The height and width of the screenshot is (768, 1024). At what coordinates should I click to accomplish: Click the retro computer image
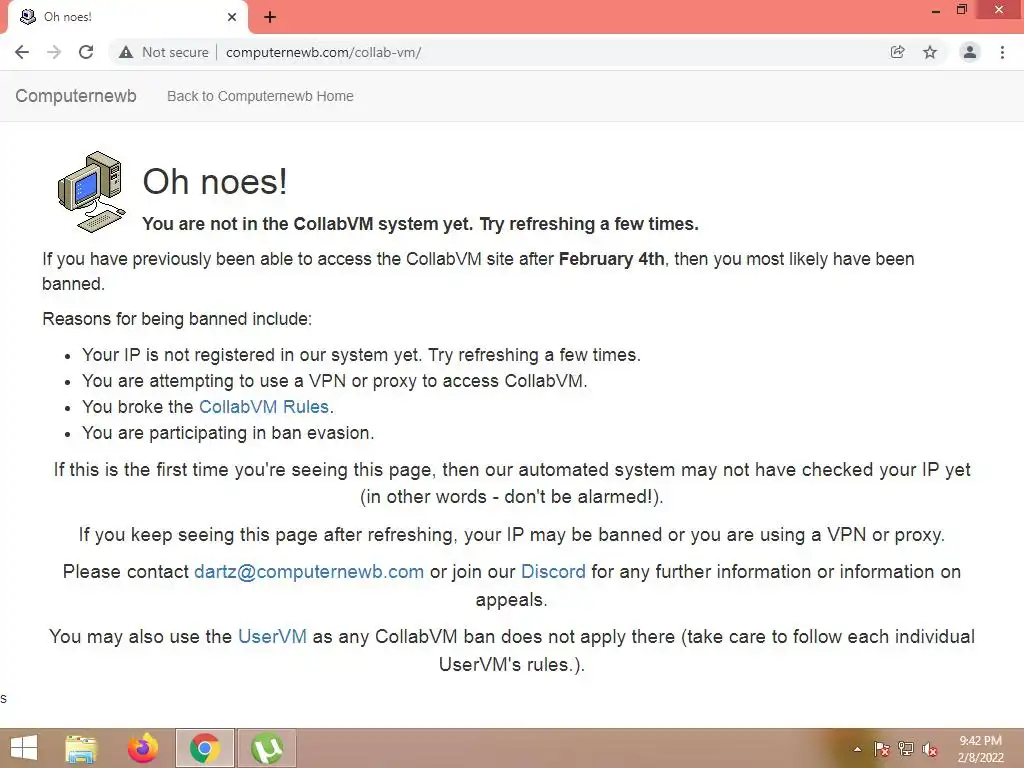click(x=91, y=191)
